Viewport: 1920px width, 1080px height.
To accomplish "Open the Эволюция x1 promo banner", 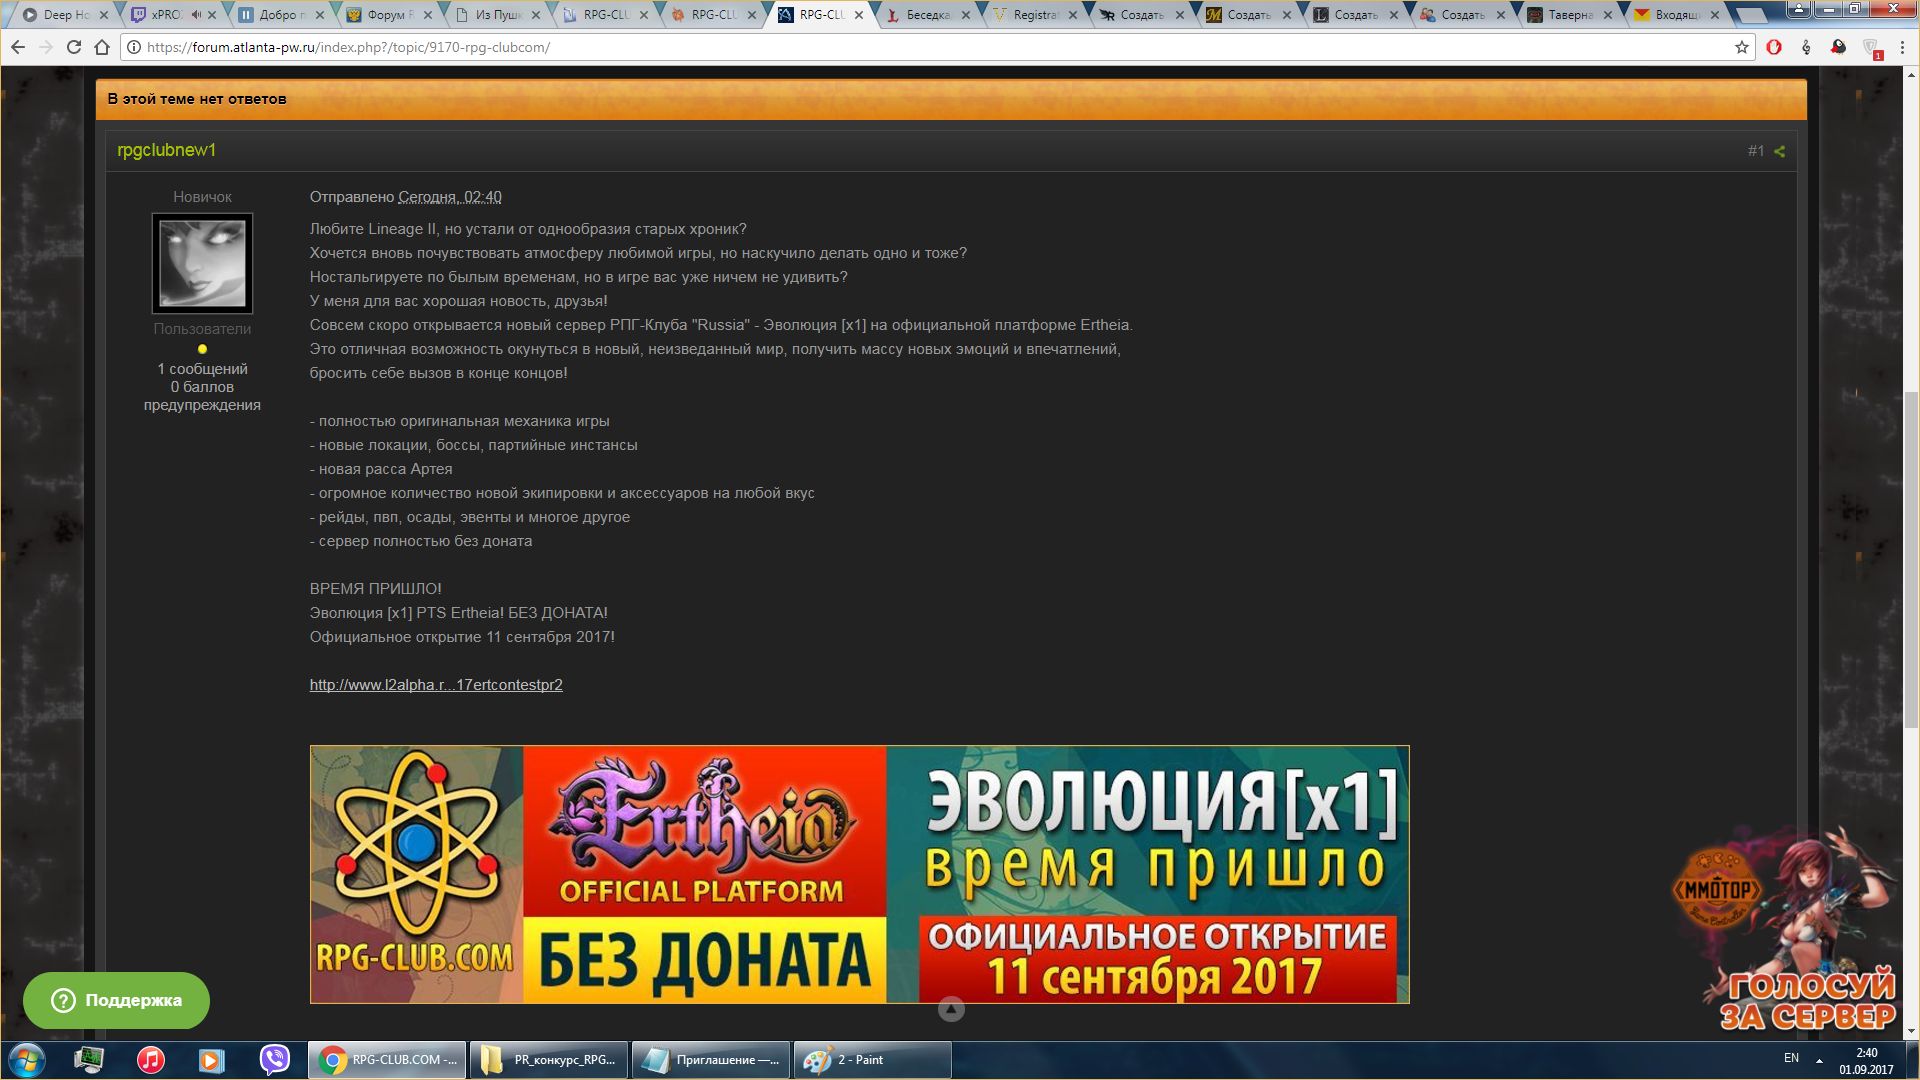I will point(859,874).
